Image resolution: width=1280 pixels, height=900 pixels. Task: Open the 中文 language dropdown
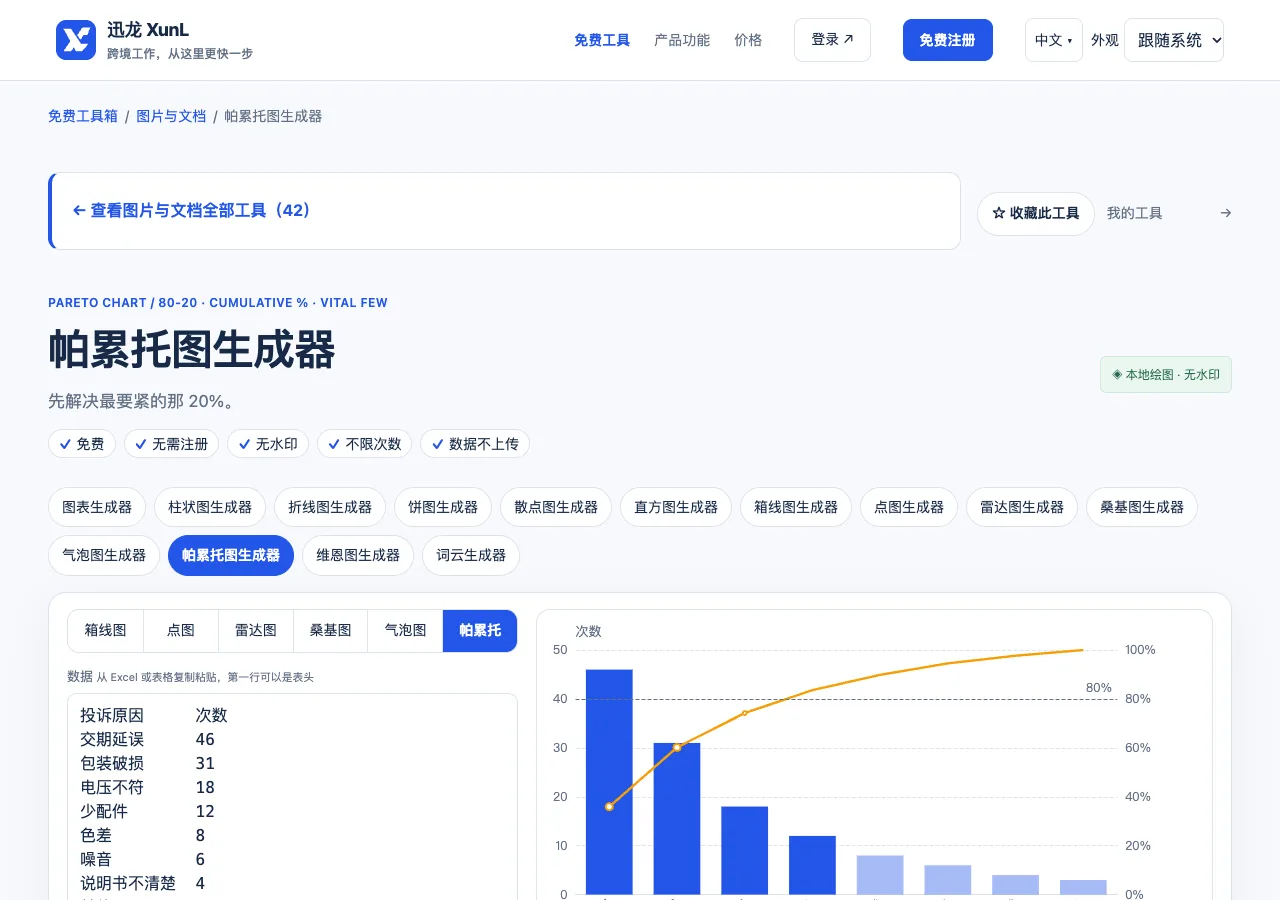pos(1054,40)
